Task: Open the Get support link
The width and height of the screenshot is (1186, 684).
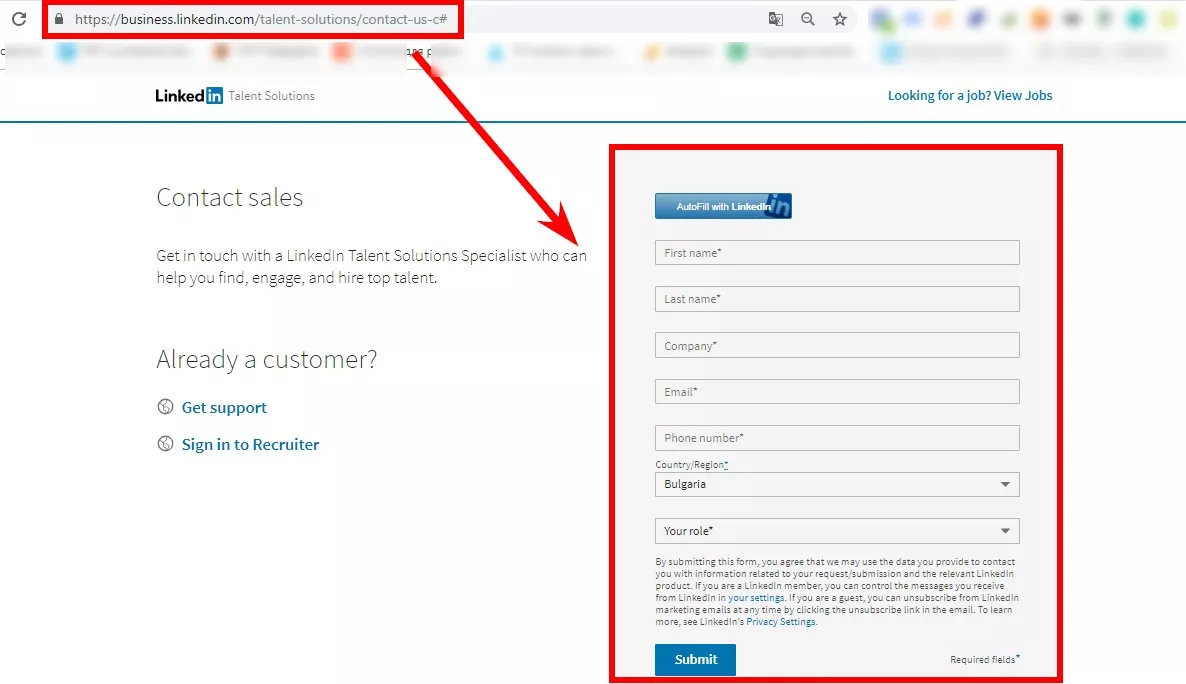Action: pos(224,407)
